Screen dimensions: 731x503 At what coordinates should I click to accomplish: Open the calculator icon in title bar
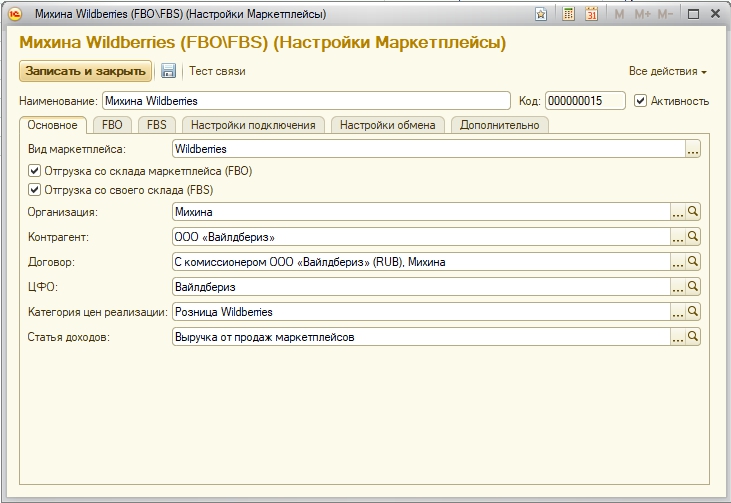pyautogui.click(x=568, y=15)
